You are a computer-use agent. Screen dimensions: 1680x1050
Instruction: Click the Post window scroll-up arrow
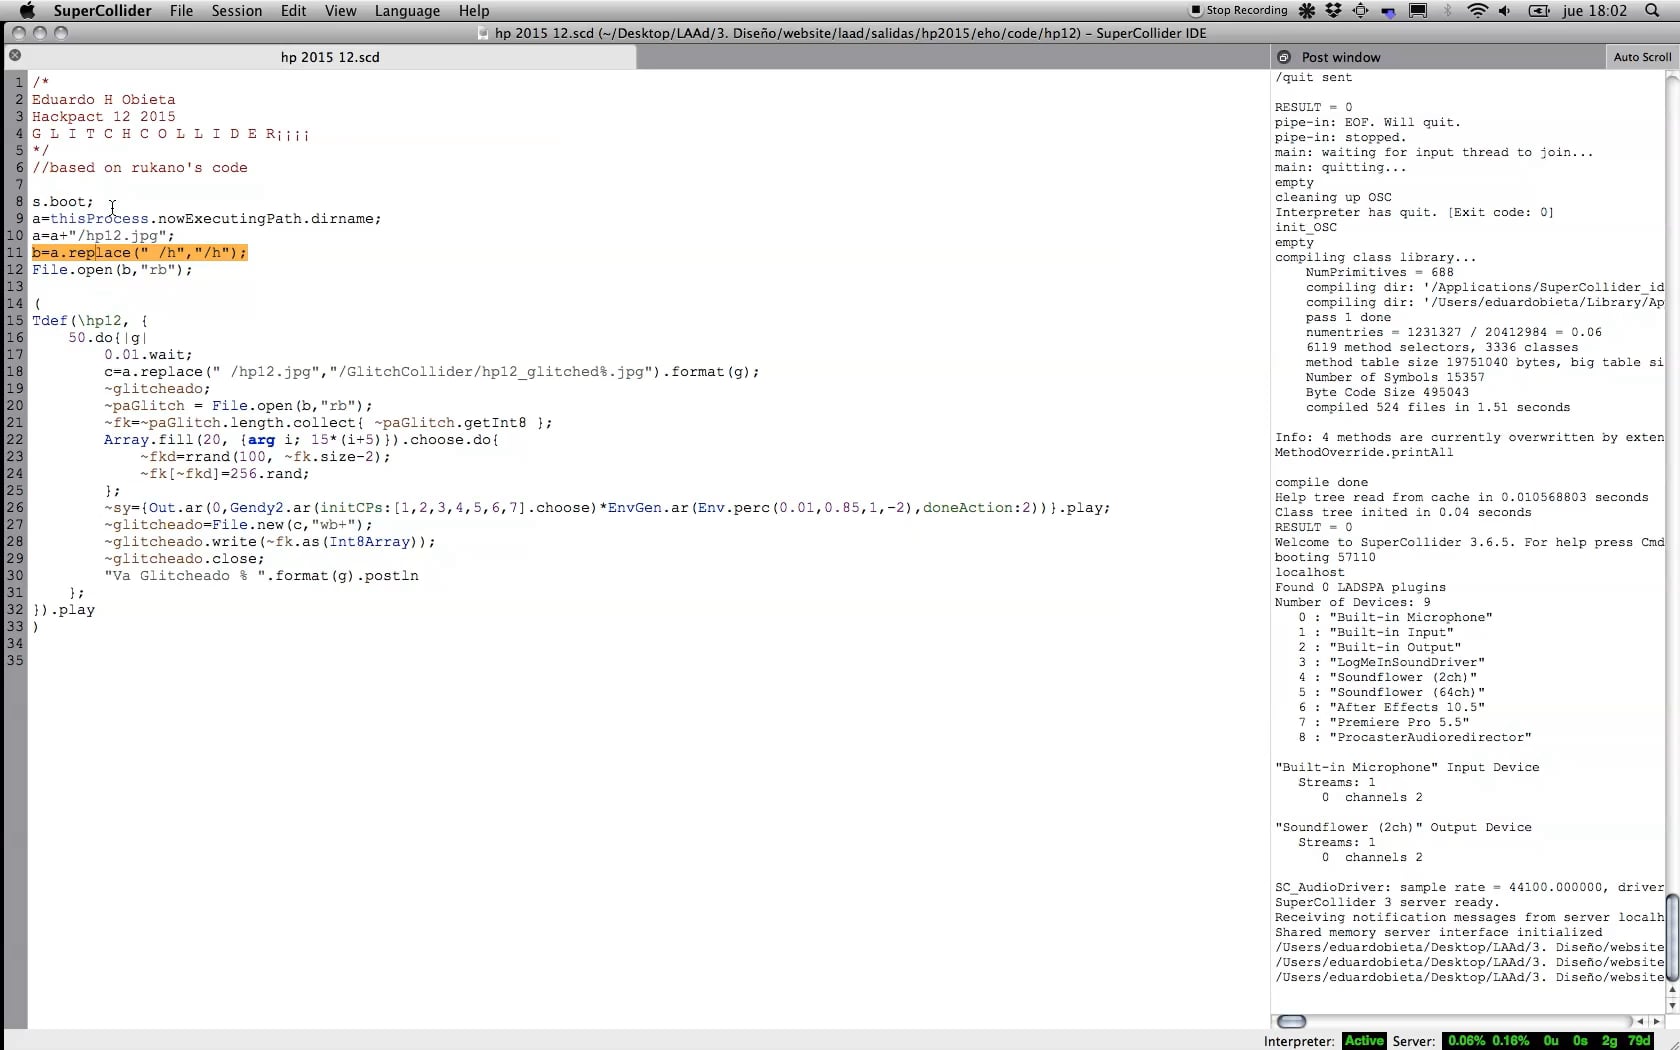pyautogui.click(x=1672, y=991)
